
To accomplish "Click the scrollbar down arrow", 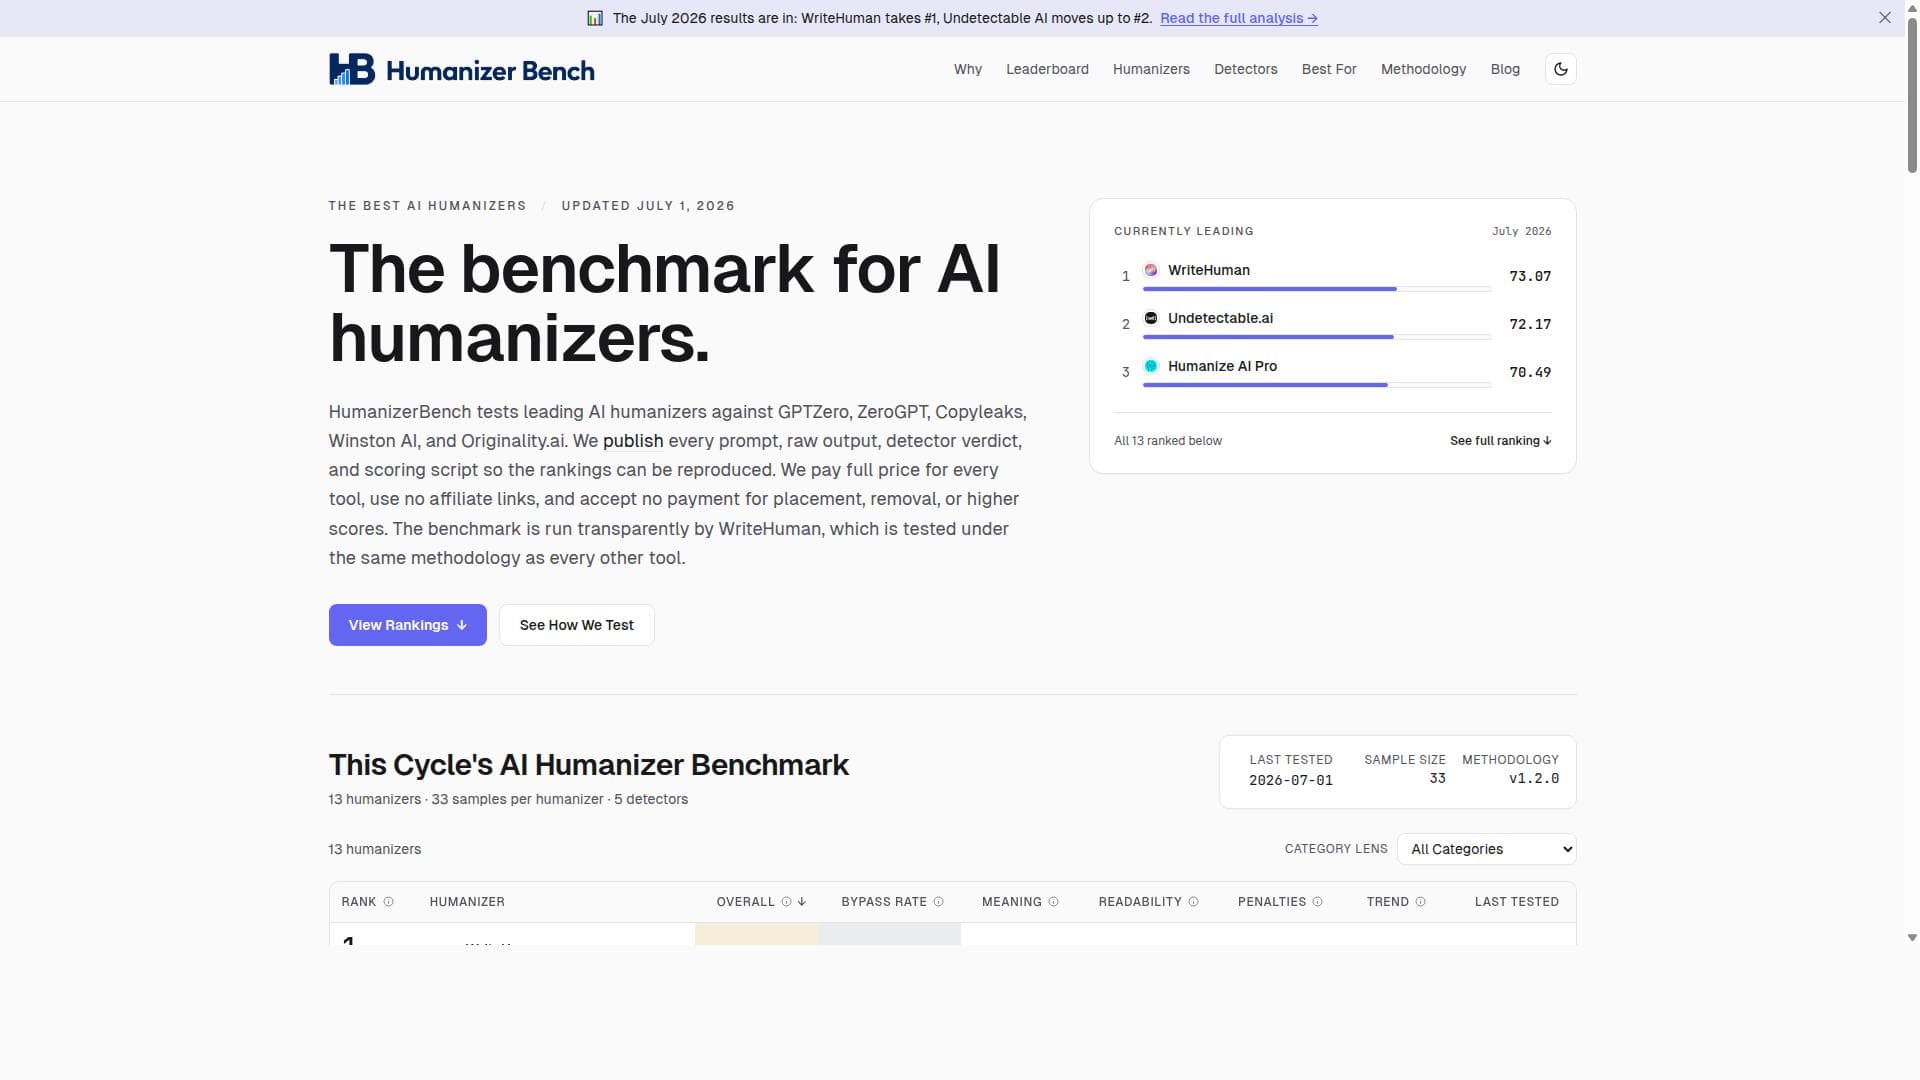I will point(1912,938).
